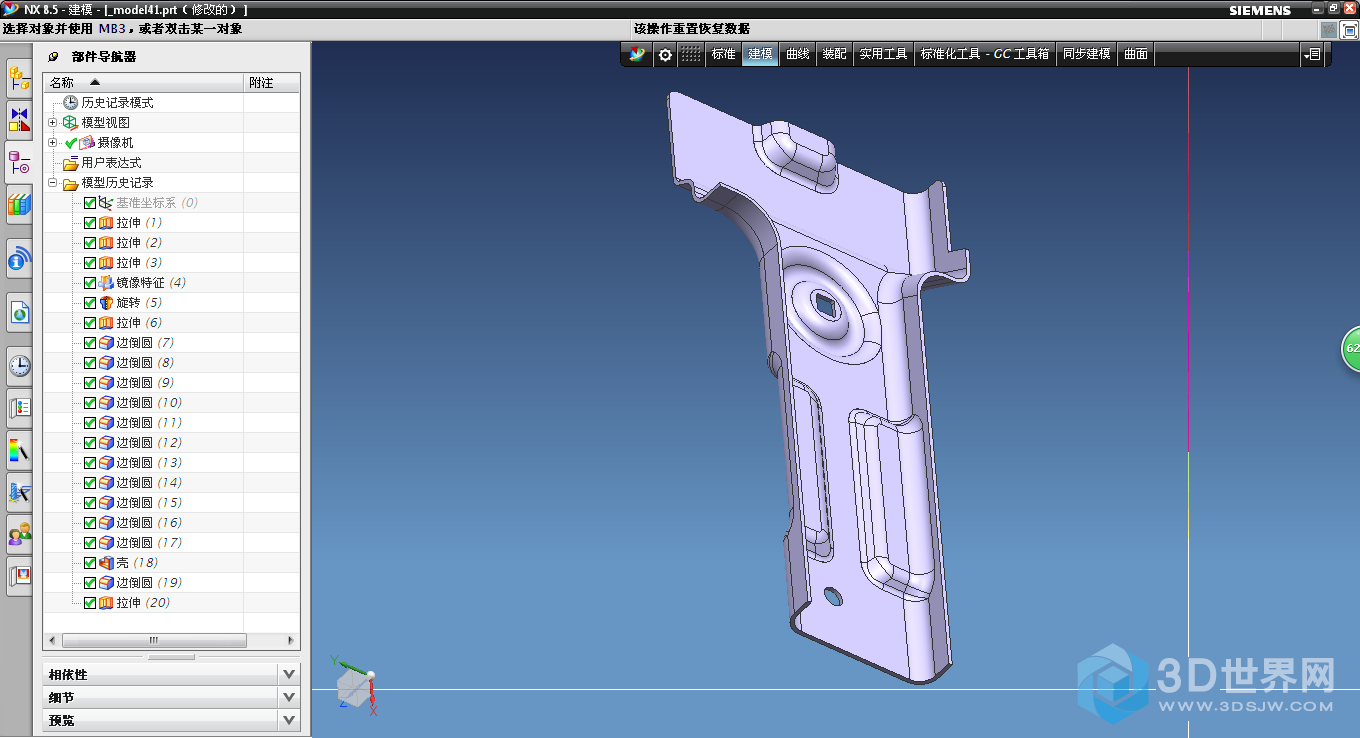1360x738 pixels.
Task: Open the Manufacturing Wizards sidebar tab
Action: (19, 492)
